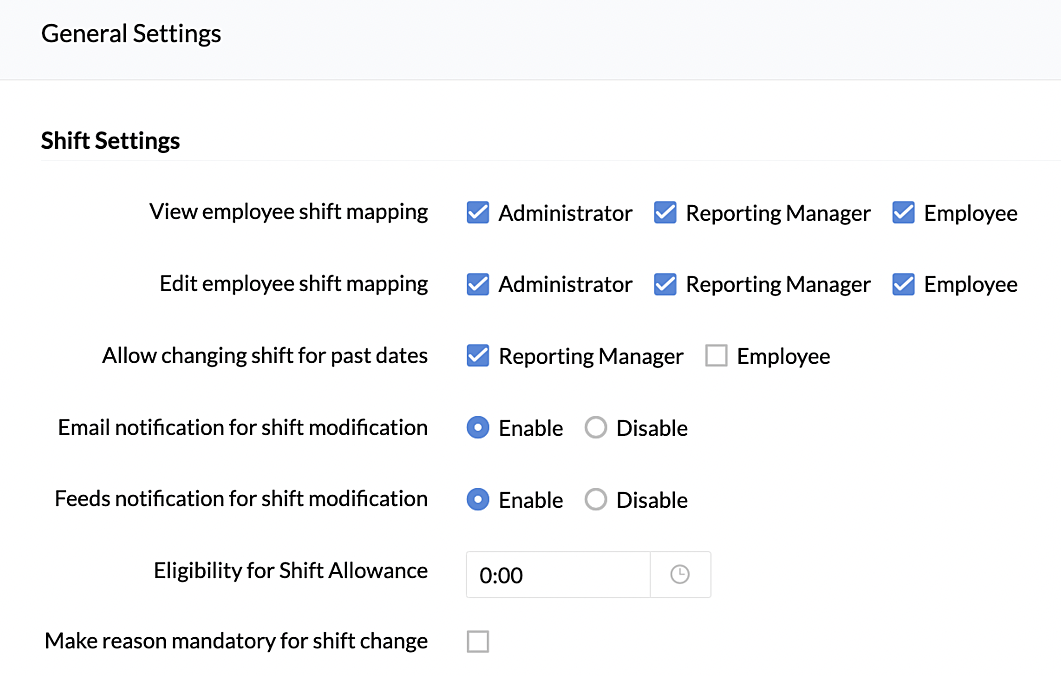1061x676 pixels.
Task: Select Enable for Email notification
Action: point(478,428)
